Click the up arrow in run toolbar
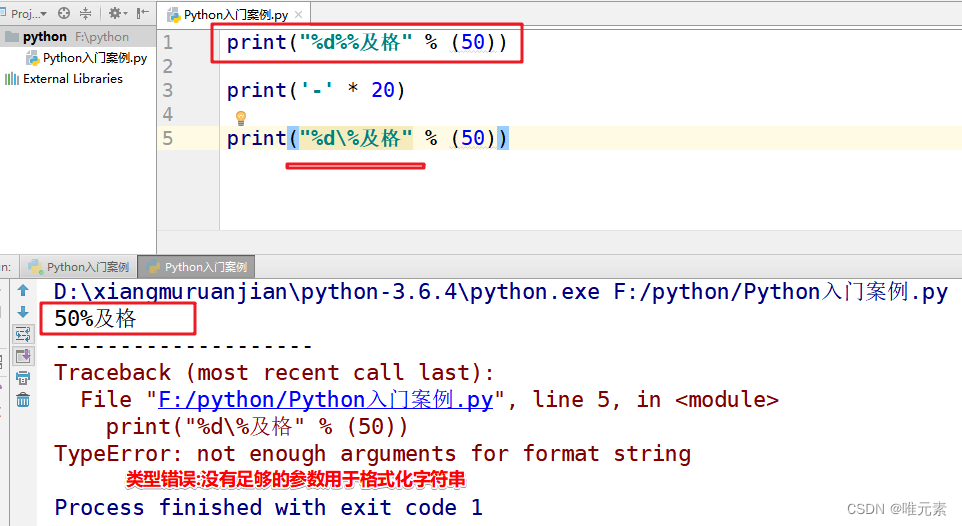The width and height of the screenshot is (962, 526). point(23,290)
